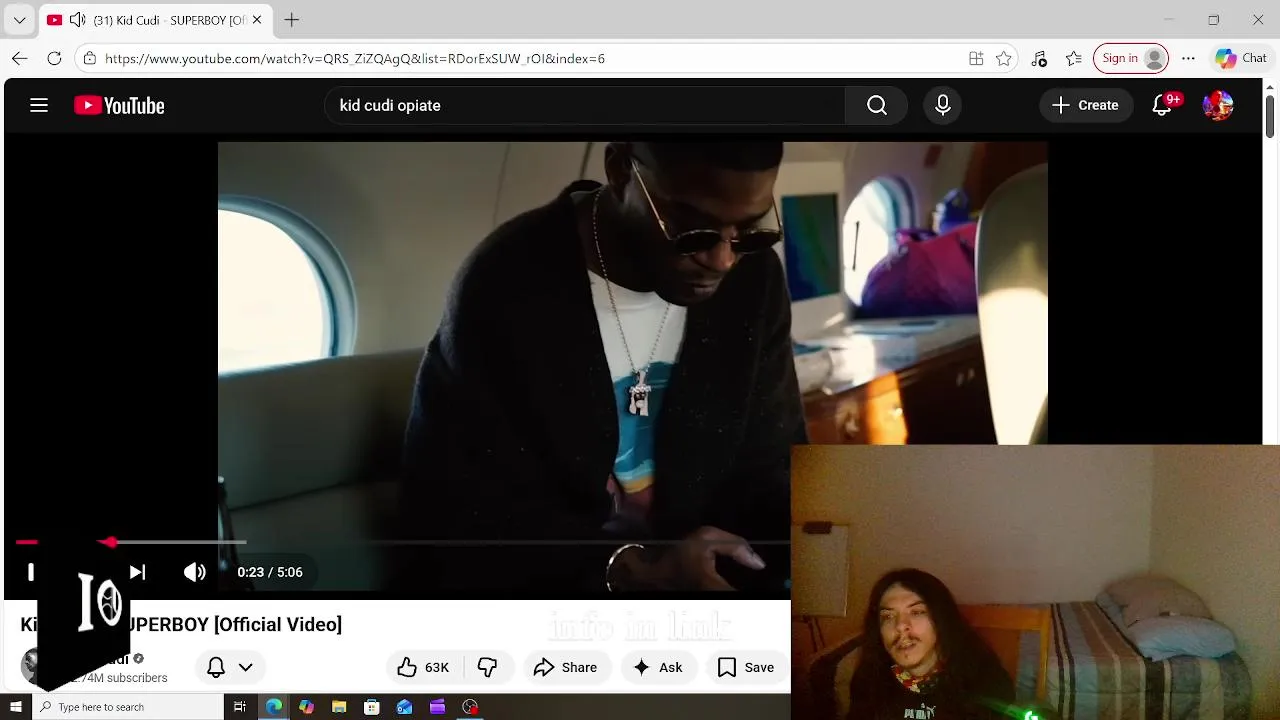Launch Copilot from the taskbar
This screenshot has height=720, width=1280.
point(306,707)
